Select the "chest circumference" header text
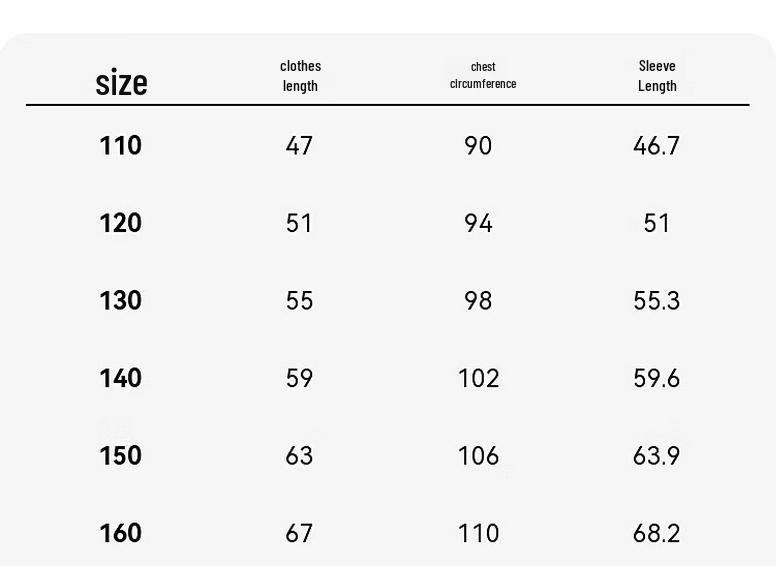Viewport: 776px width, 582px height. coord(483,75)
